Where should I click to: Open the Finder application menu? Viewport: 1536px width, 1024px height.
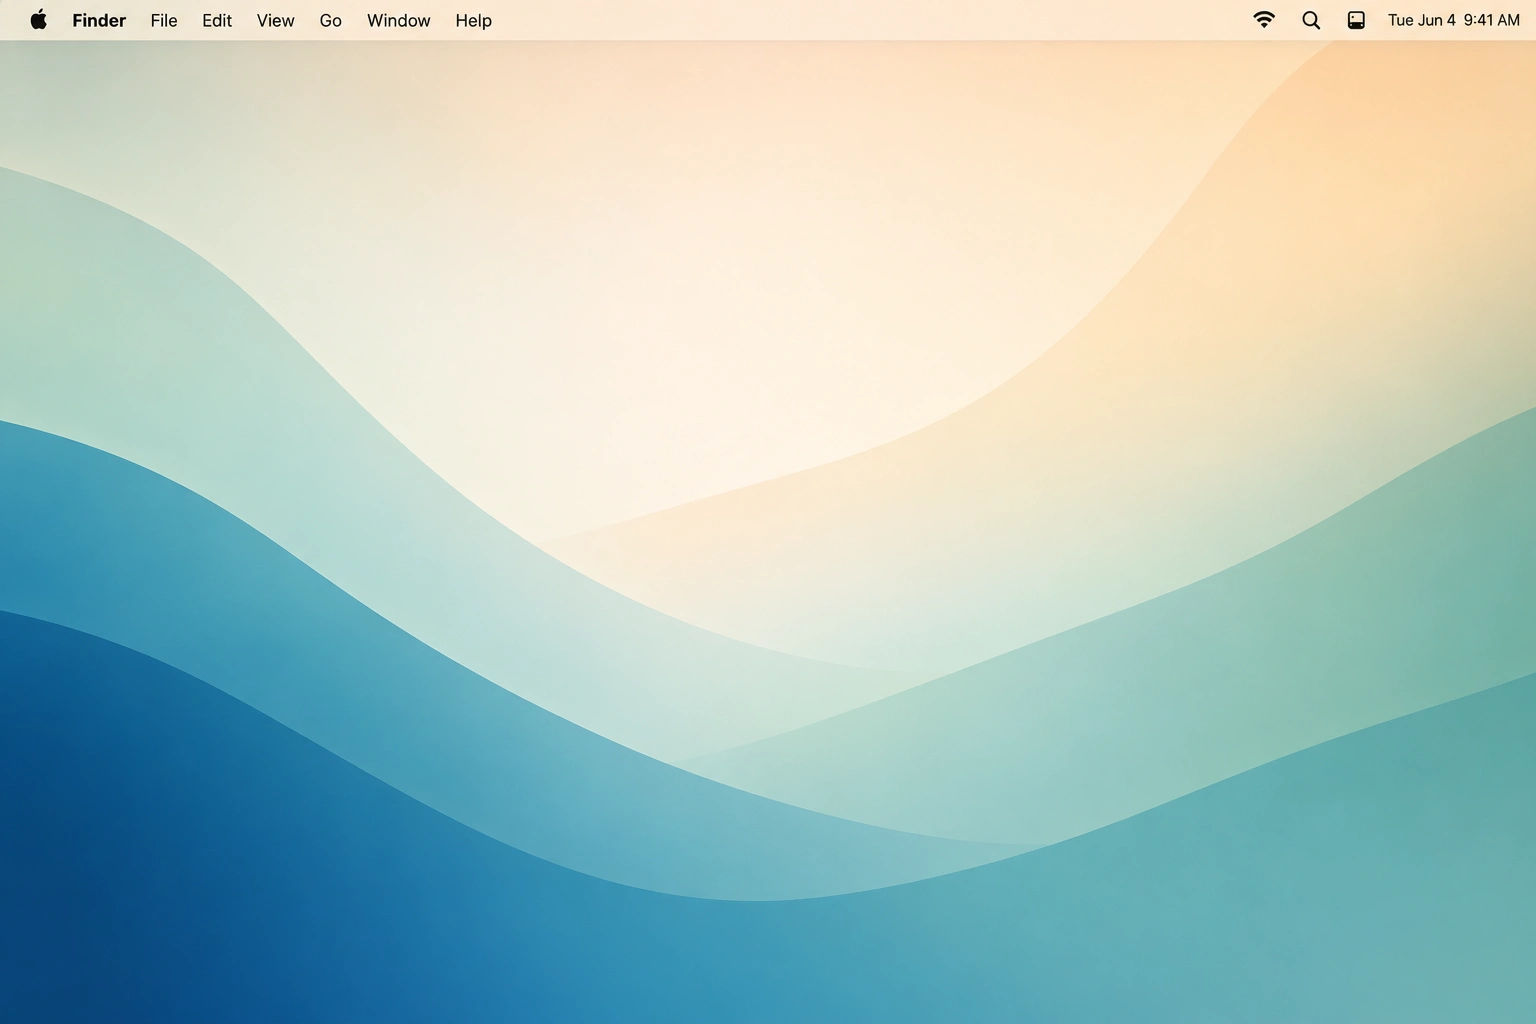pos(99,20)
